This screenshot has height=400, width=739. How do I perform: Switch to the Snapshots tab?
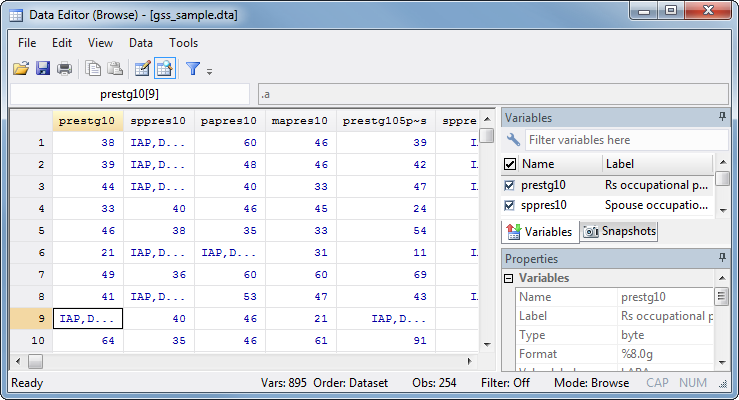(x=619, y=231)
